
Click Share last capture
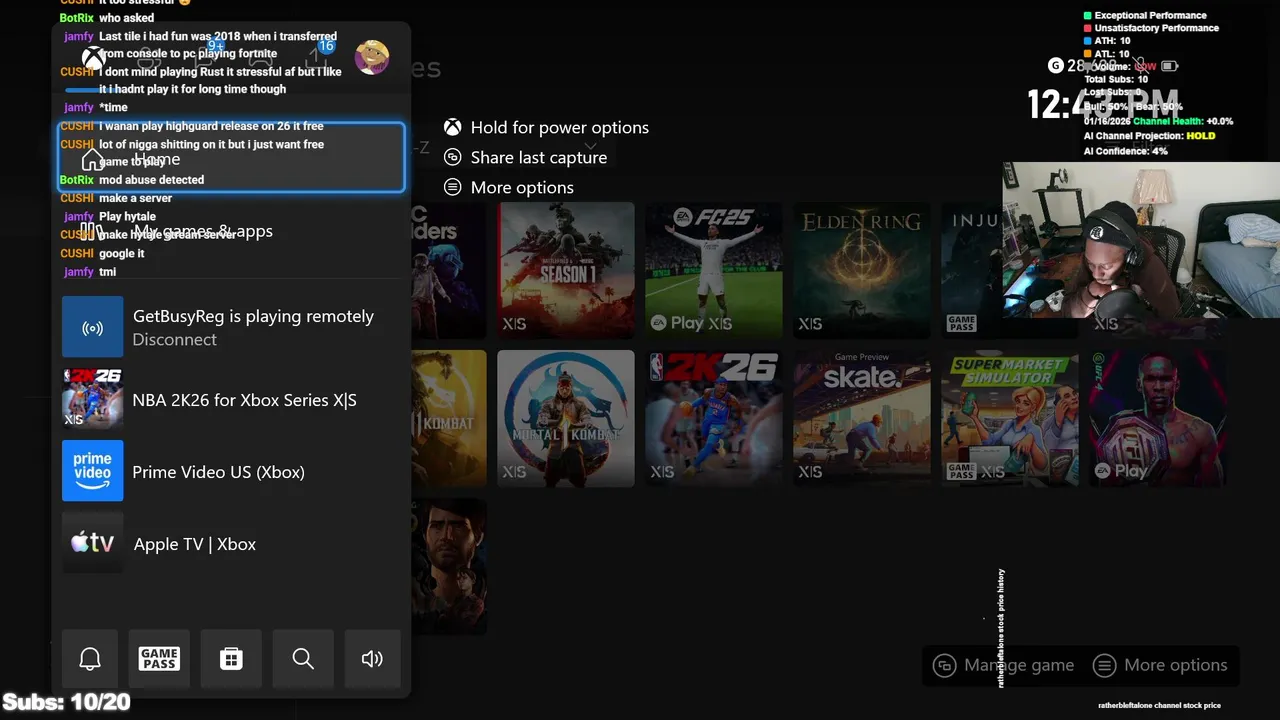click(x=538, y=157)
